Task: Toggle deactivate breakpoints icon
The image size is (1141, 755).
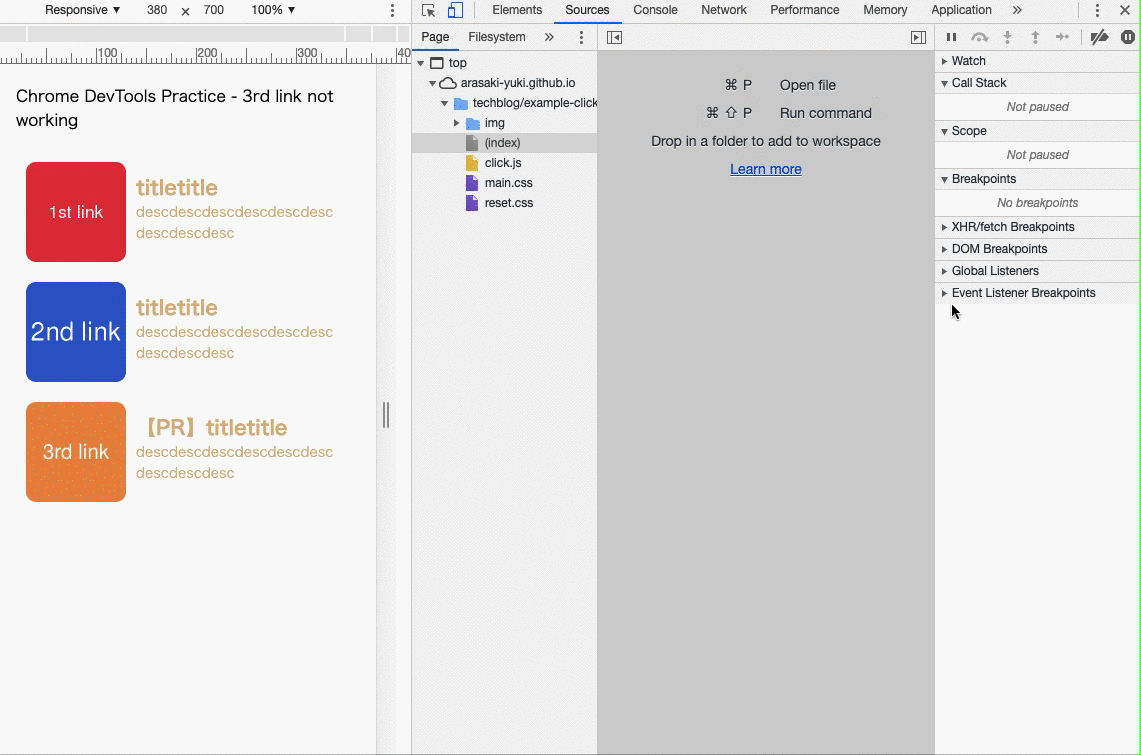Action: point(1099,38)
